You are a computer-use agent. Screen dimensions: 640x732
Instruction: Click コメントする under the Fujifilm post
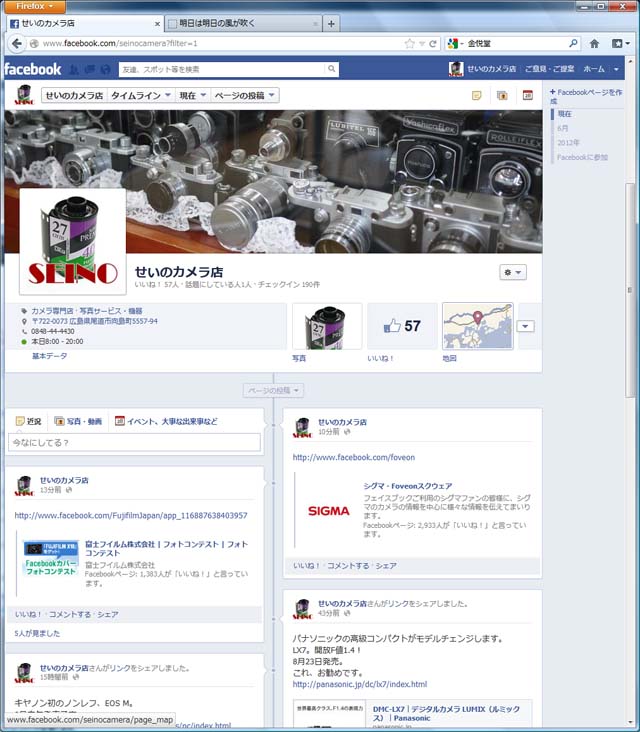click(x=70, y=614)
